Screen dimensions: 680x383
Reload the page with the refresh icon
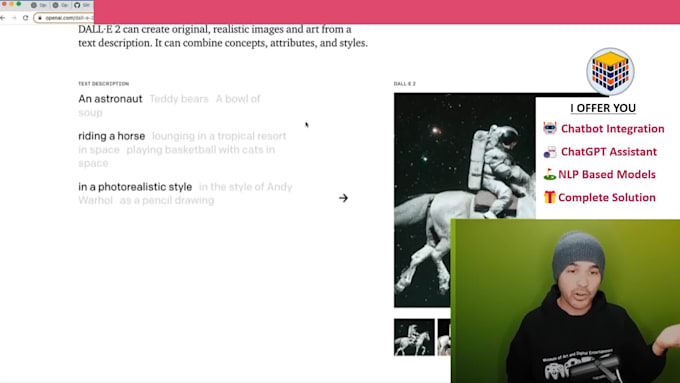tap(26, 18)
